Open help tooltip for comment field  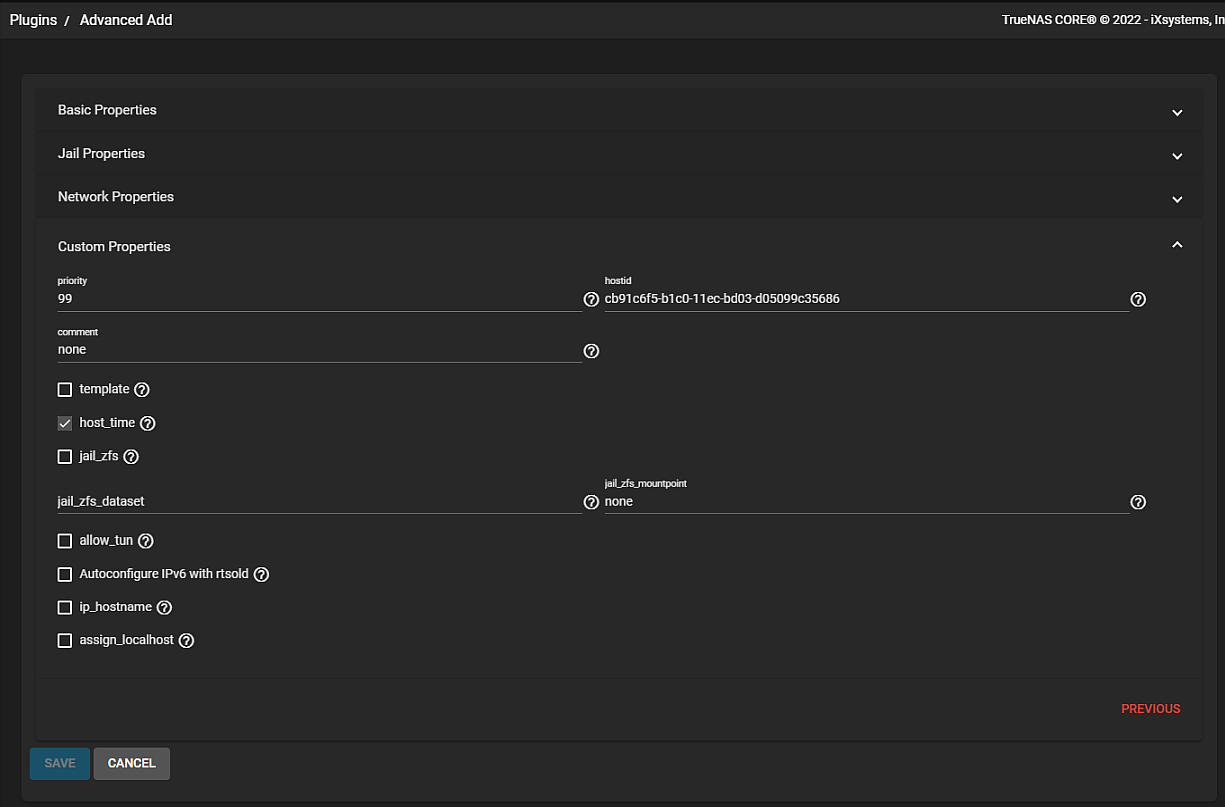pyautogui.click(x=591, y=351)
